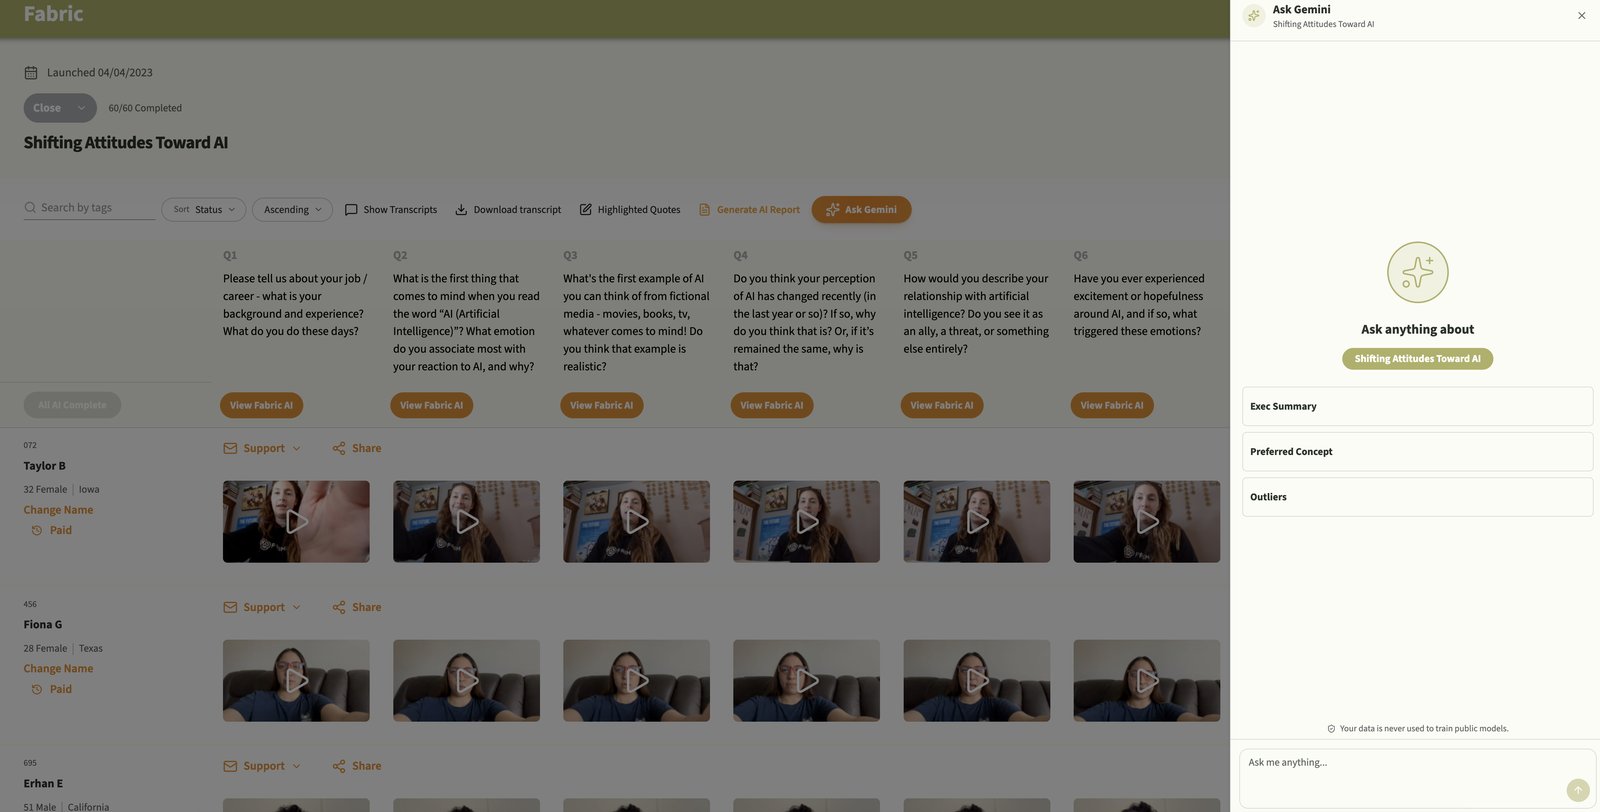The image size is (1600, 812).
Task: Play Fiona G's Q4 video
Action: (x=806, y=681)
